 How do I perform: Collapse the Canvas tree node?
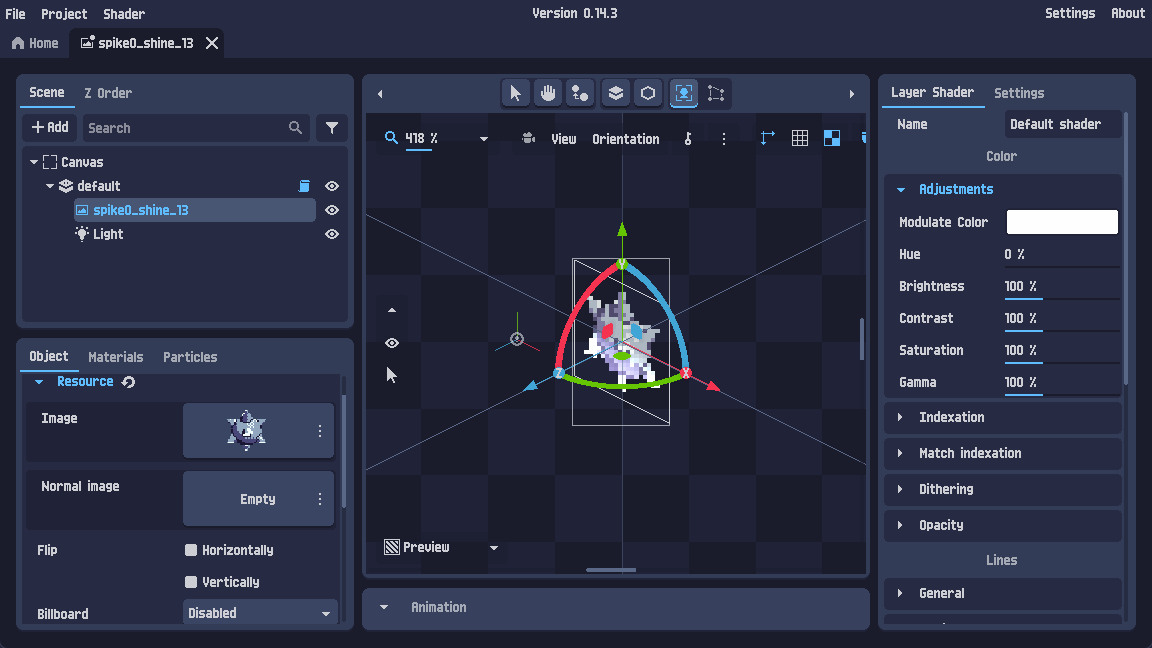click(x=34, y=162)
